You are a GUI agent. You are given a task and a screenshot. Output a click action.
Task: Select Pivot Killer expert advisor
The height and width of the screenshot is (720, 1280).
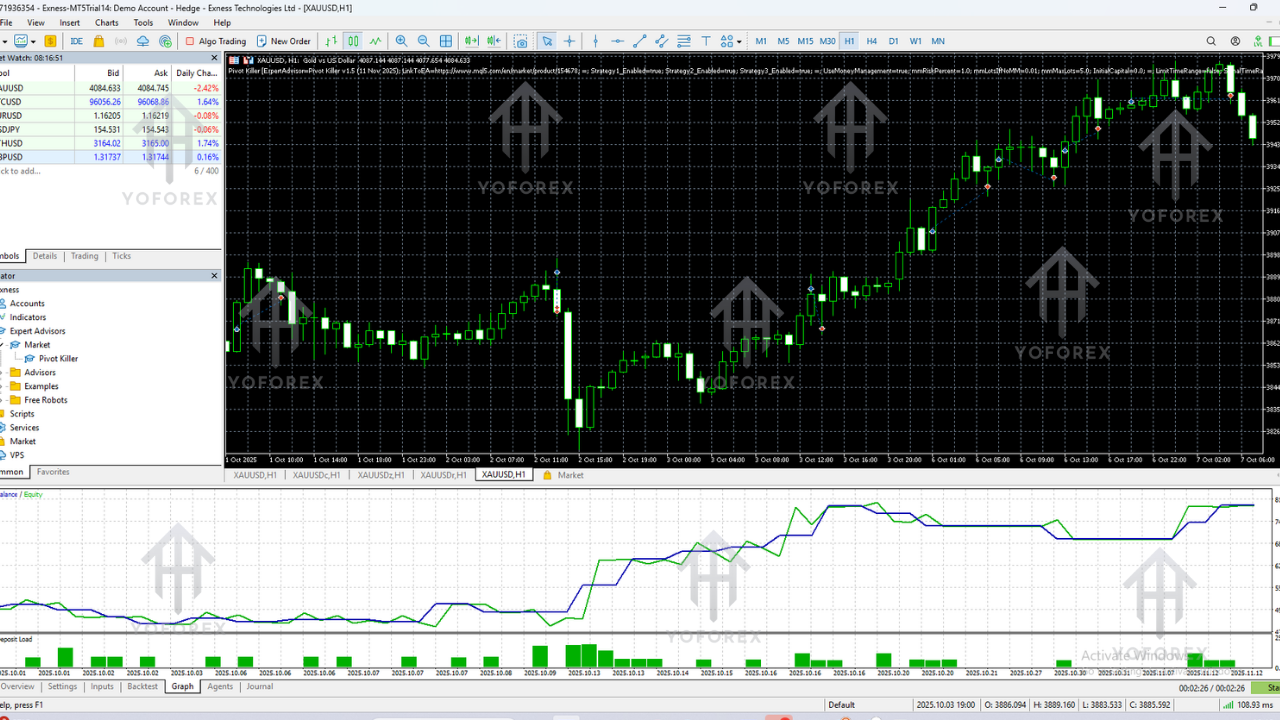click(58, 359)
